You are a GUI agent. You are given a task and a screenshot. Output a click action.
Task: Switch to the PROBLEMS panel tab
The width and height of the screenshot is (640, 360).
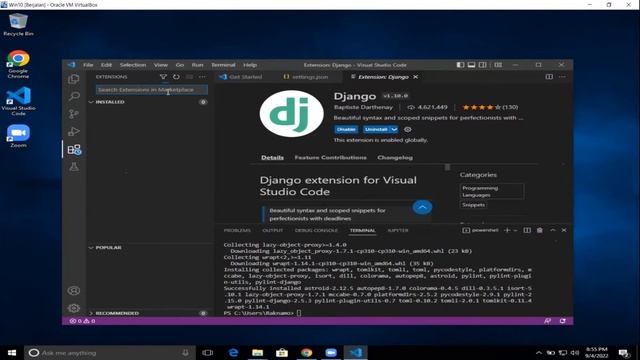[237, 230]
